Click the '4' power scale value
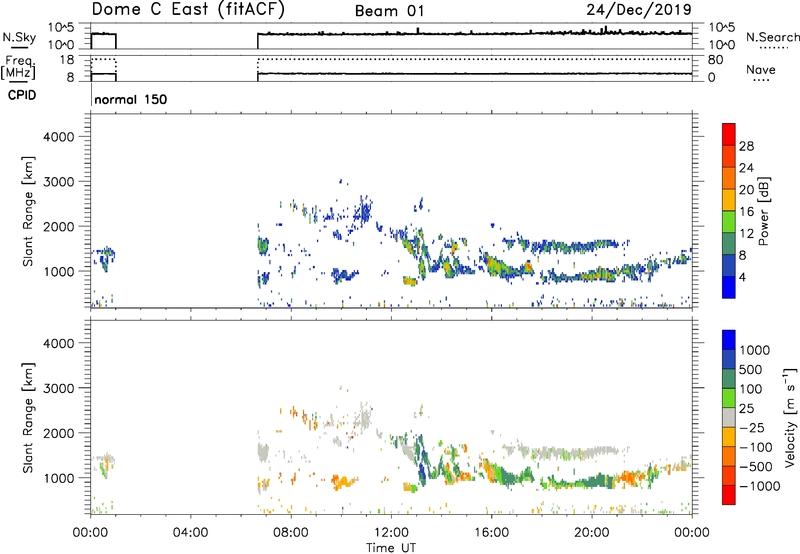The height and width of the screenshot is (554, 800). (x=742, y=277)
